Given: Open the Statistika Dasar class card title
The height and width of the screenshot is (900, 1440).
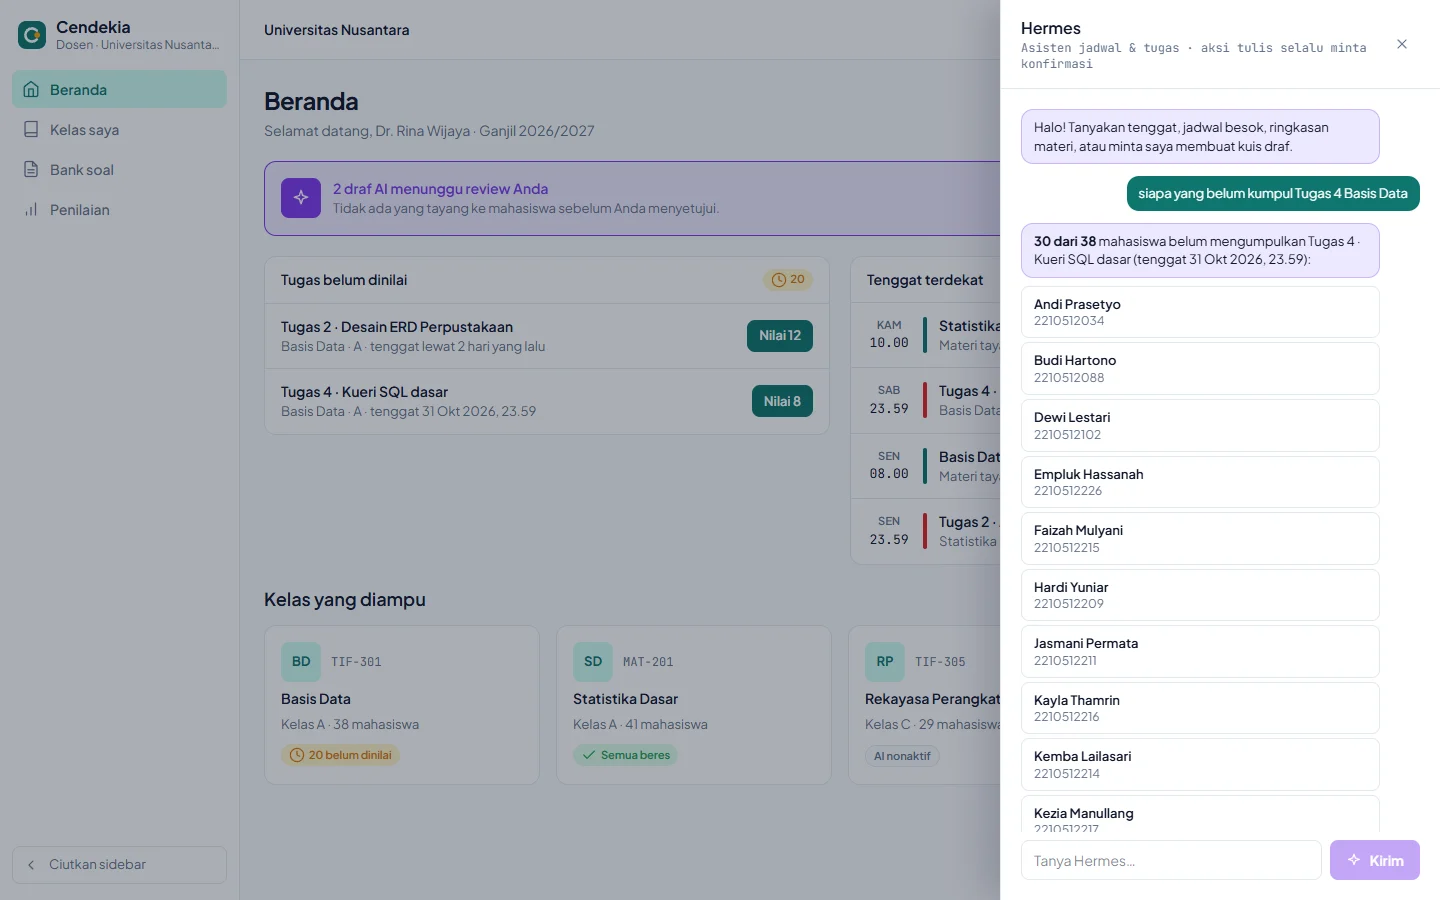Looking at the screenshot, I should 625,698.
